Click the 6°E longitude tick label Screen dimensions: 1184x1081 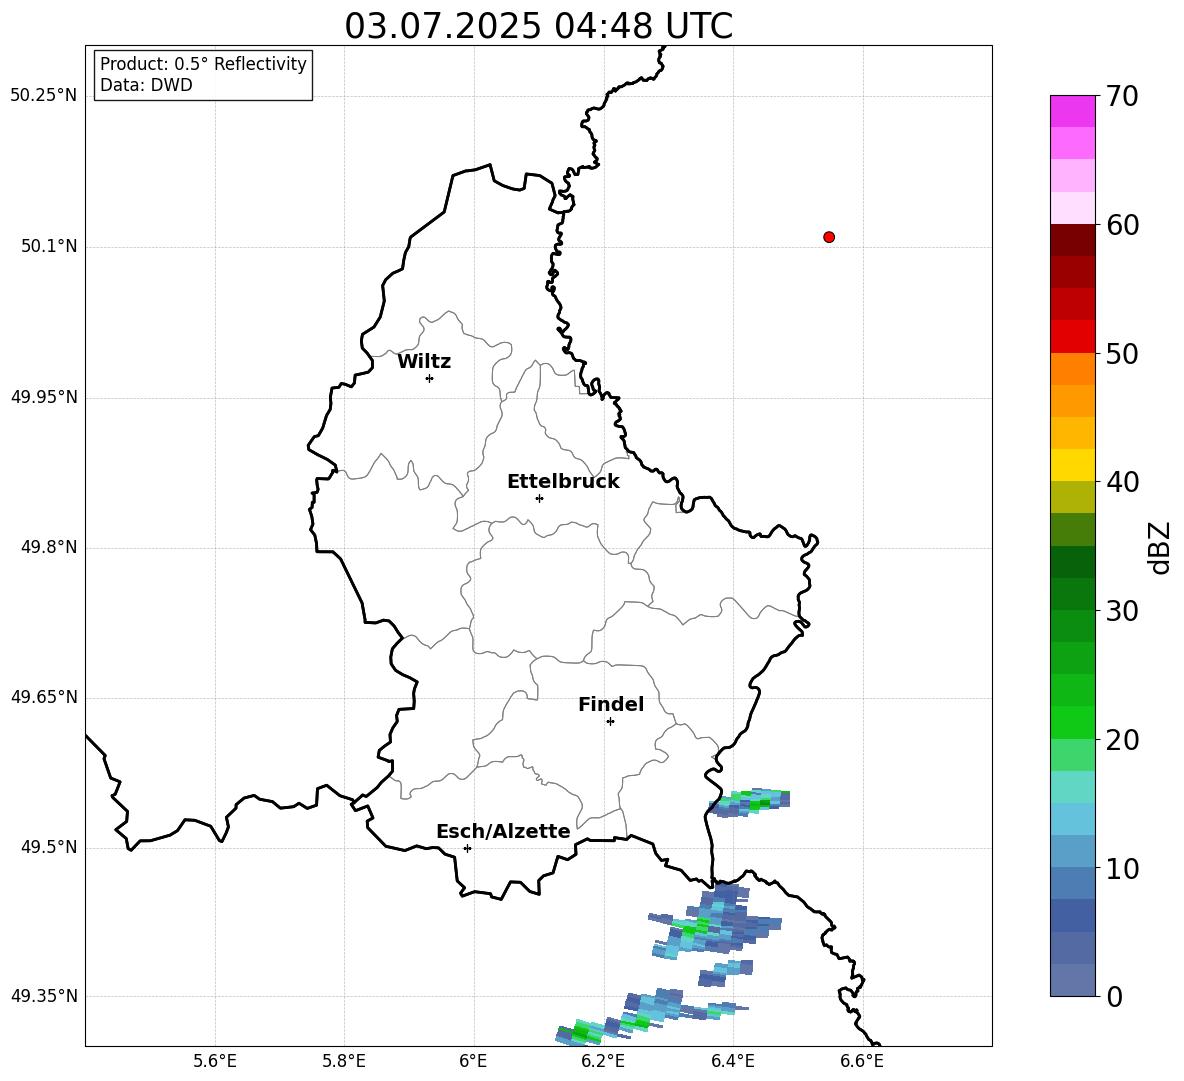coord(473,1061)
